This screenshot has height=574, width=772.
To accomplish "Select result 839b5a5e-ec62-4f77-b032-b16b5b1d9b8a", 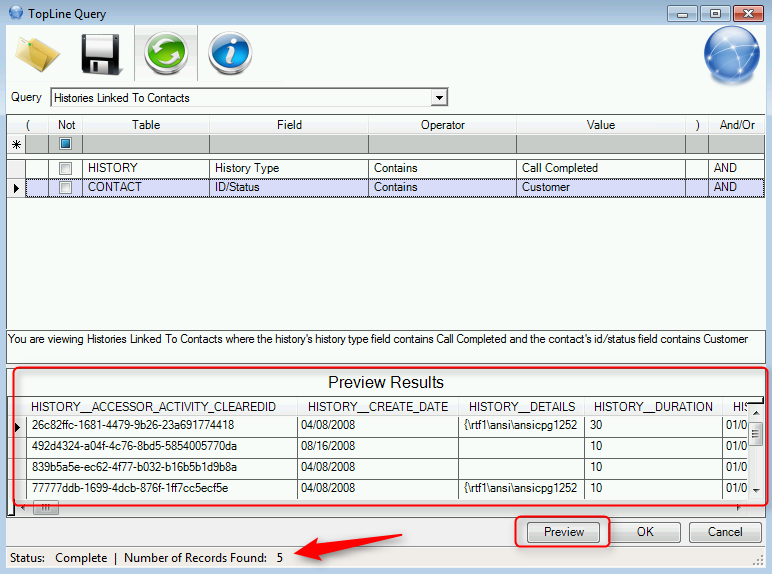I will coord(161,467).
